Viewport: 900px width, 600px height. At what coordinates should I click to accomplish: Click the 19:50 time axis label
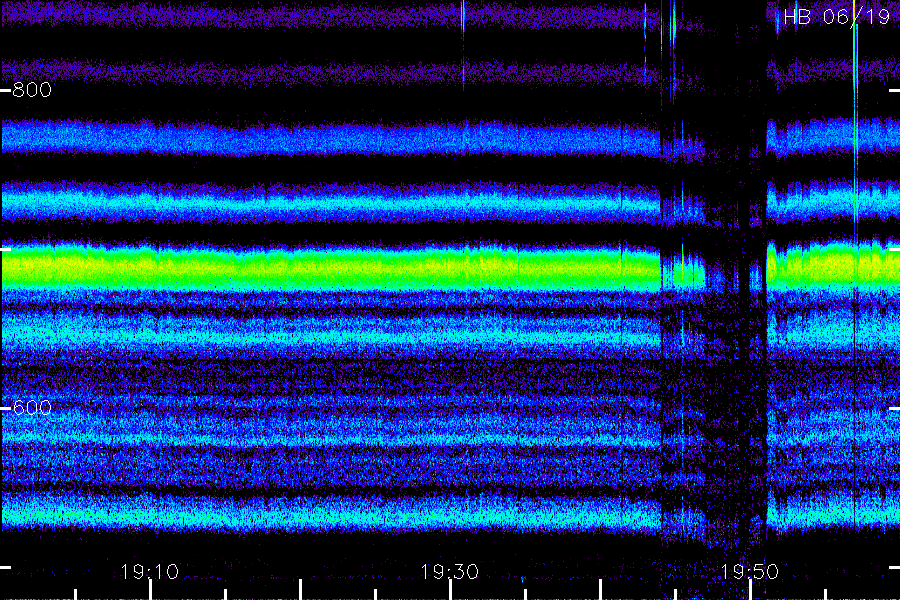click(750, 571)
